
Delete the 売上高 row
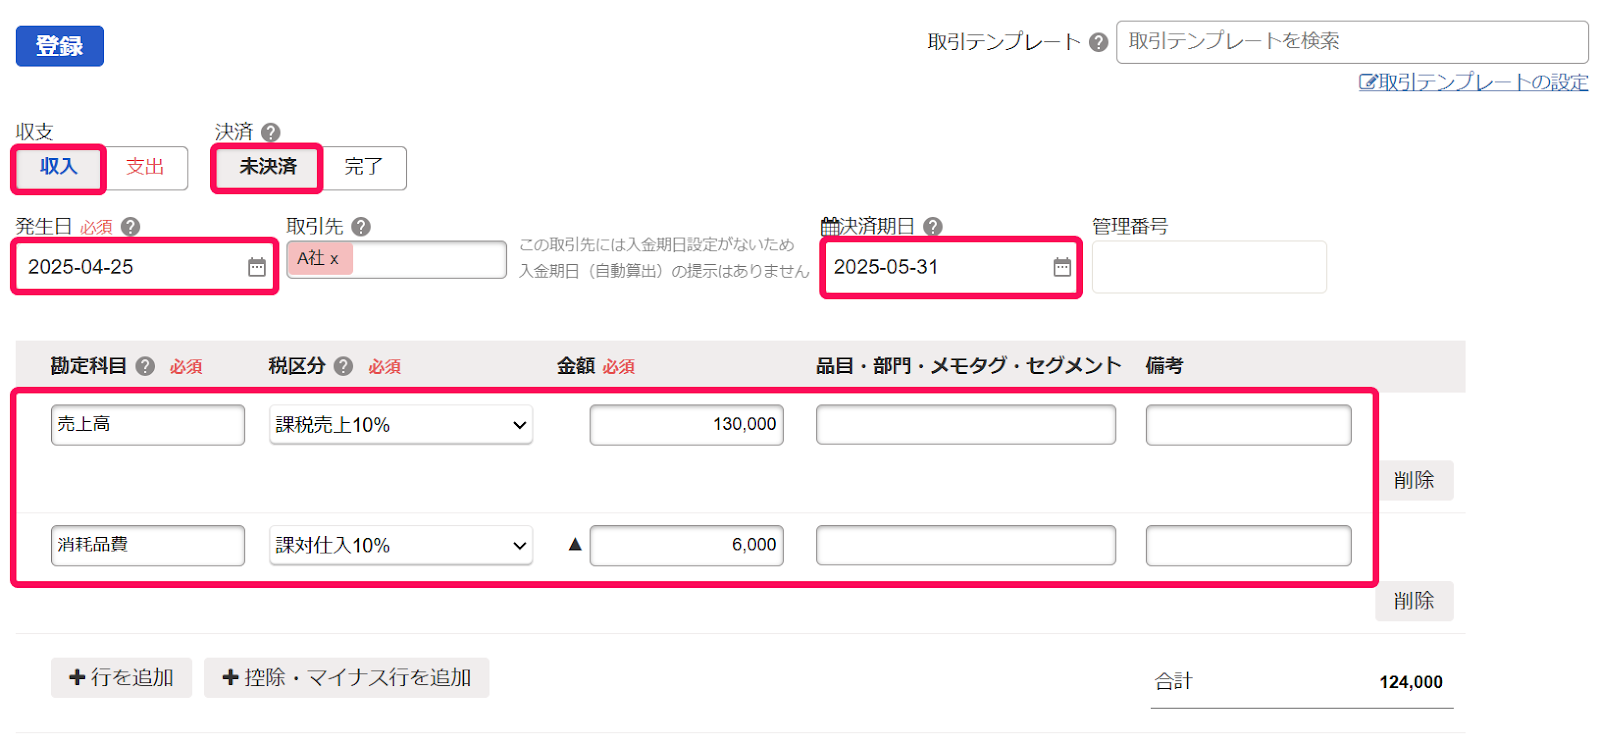point(1414,481)
